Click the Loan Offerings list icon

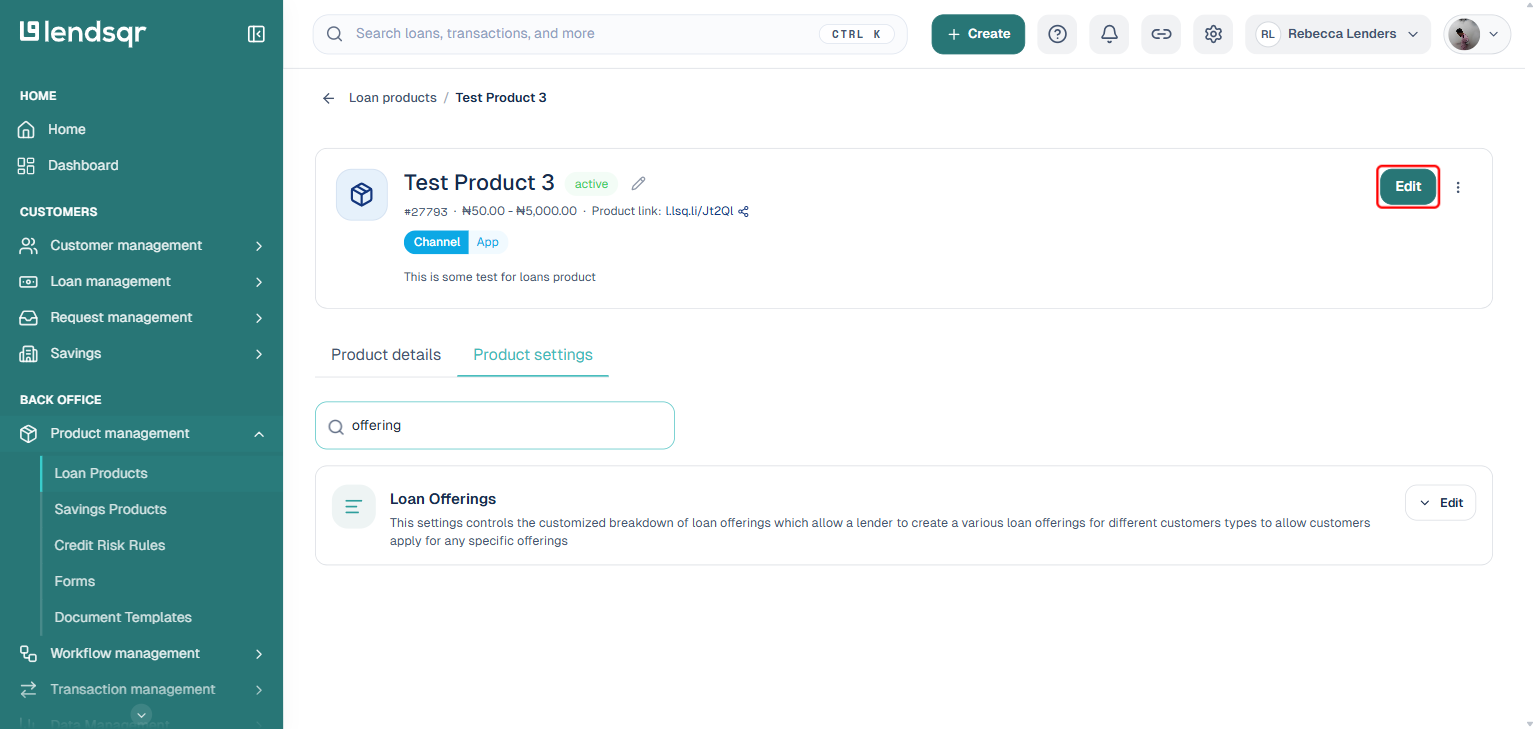coord(353,507)
